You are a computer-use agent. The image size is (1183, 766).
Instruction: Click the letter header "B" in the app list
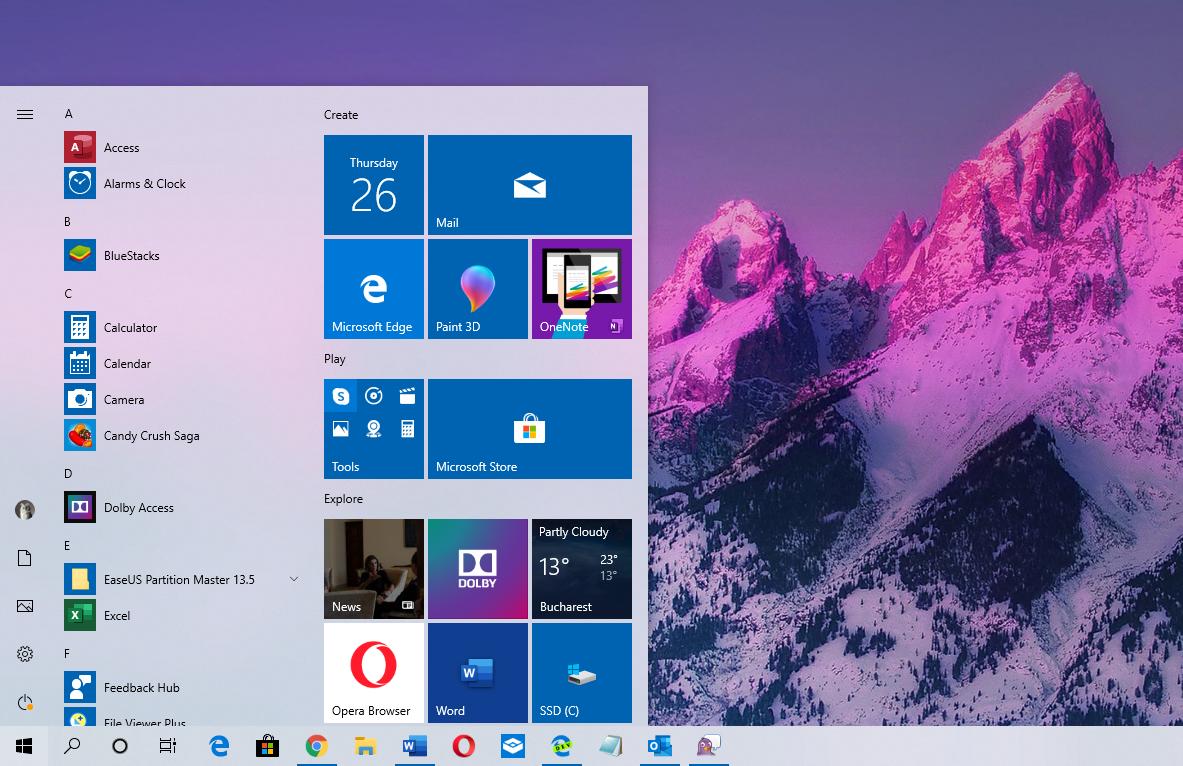point(68,222)
